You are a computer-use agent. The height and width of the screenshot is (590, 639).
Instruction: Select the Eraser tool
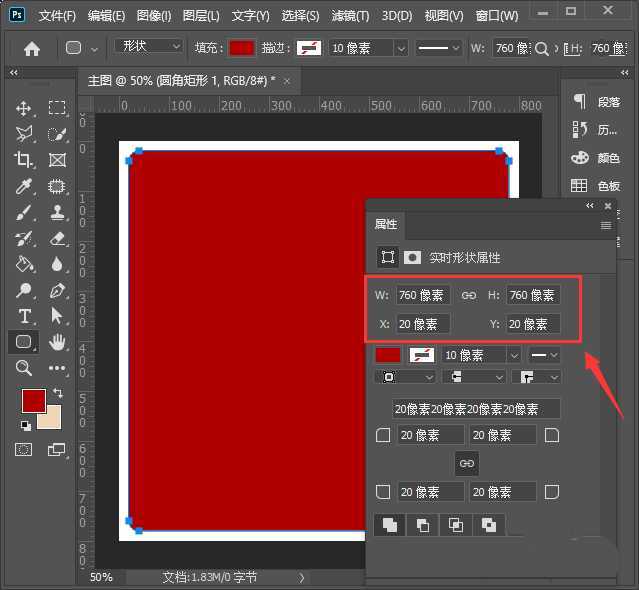[58, 238]
